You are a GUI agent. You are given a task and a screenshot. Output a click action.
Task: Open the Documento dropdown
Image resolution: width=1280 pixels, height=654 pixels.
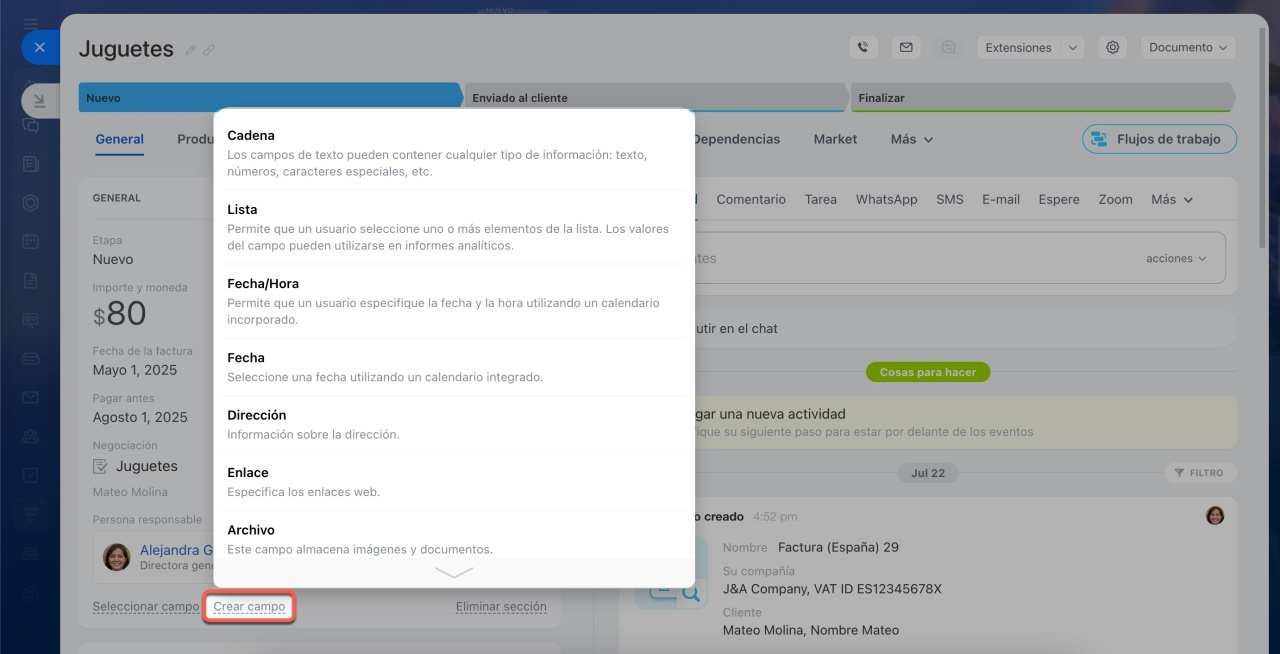coord(1189,47)
